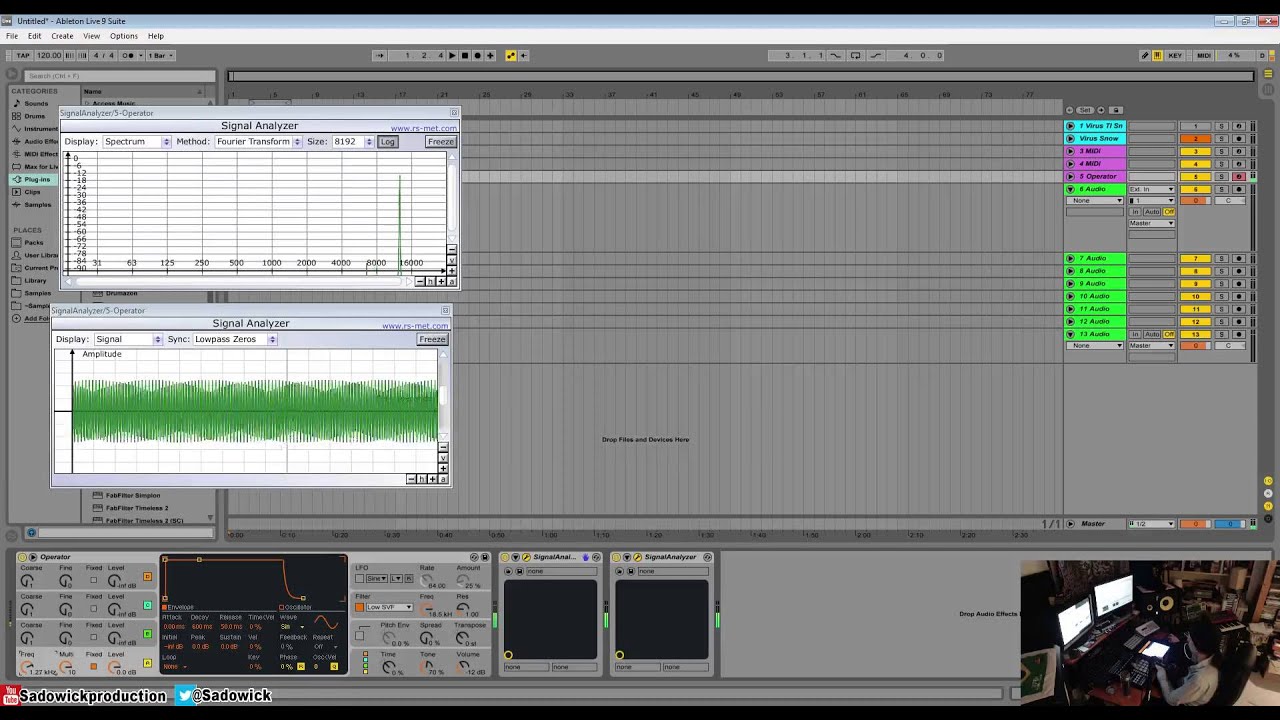Open the Master output dropdown on 6 Audio
Image resolution: width=1280 pixels, height=720 pixels.
(1152, 223)
